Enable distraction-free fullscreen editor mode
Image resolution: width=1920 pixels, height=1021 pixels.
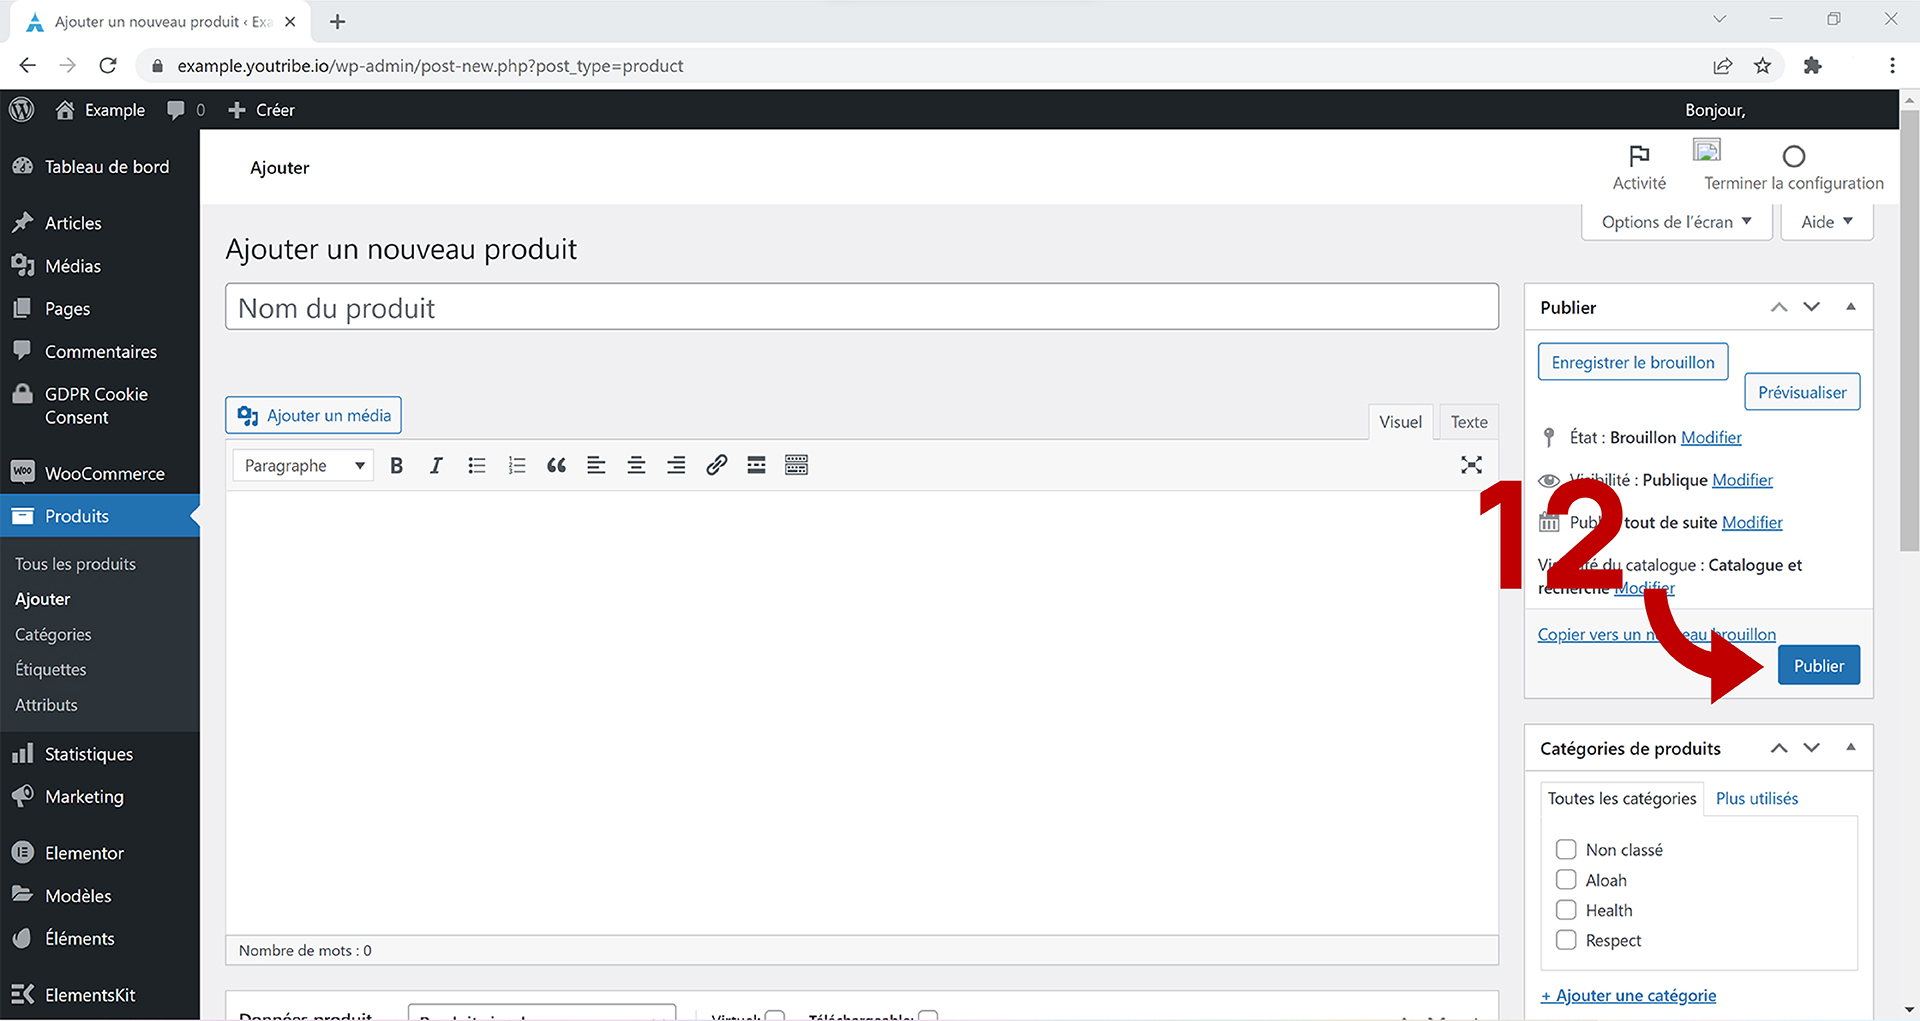pos(1471,465)
